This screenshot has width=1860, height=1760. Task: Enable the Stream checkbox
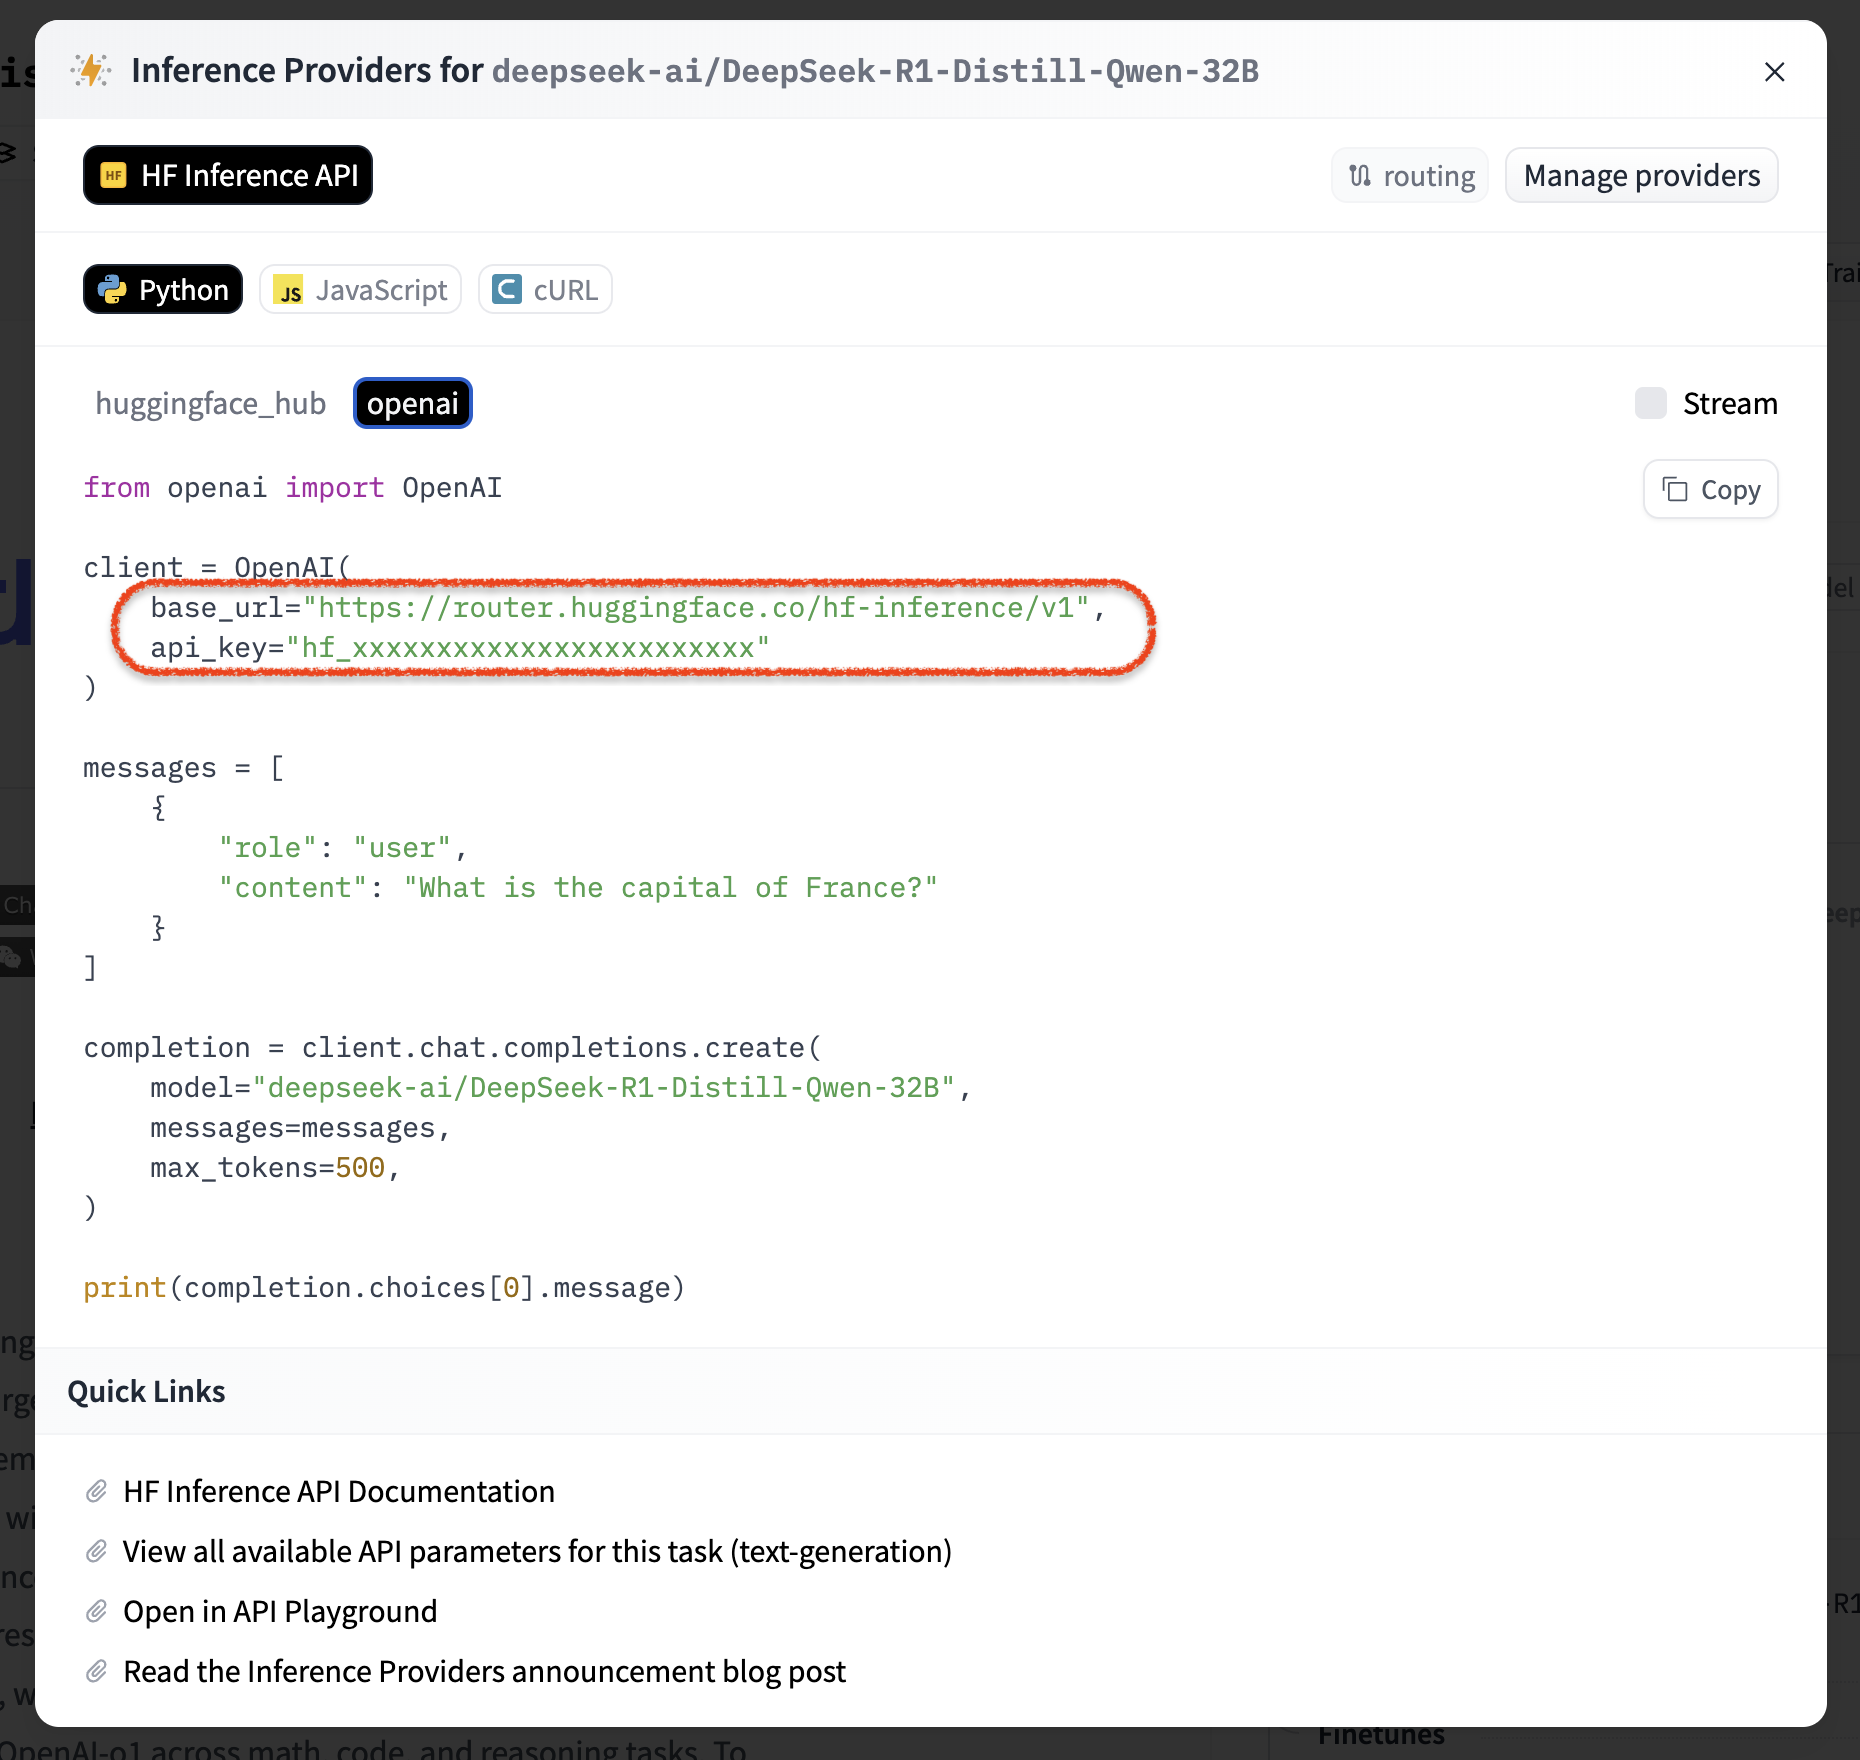(1650, 404)
